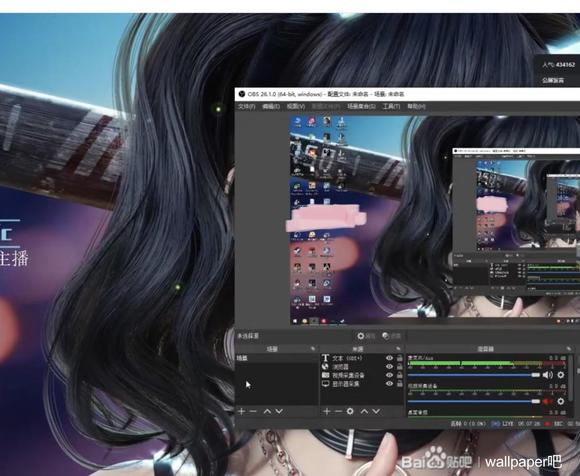
Task: Toggle visibility of 浏览器 source
Action: pos(389,367)
